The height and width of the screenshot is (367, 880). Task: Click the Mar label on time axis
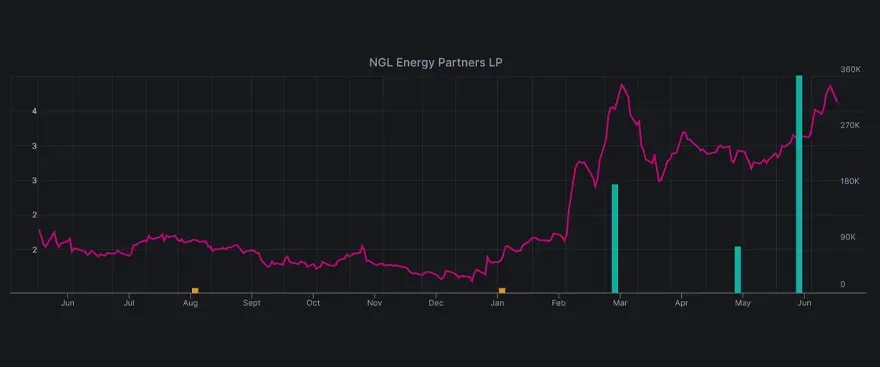point(620,303)
